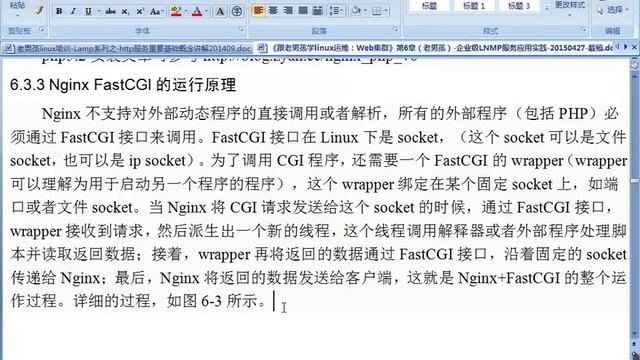Apply the 标题 3 style
The width and height of the screenshot is (640, 360).
click(x=519, y=6)
